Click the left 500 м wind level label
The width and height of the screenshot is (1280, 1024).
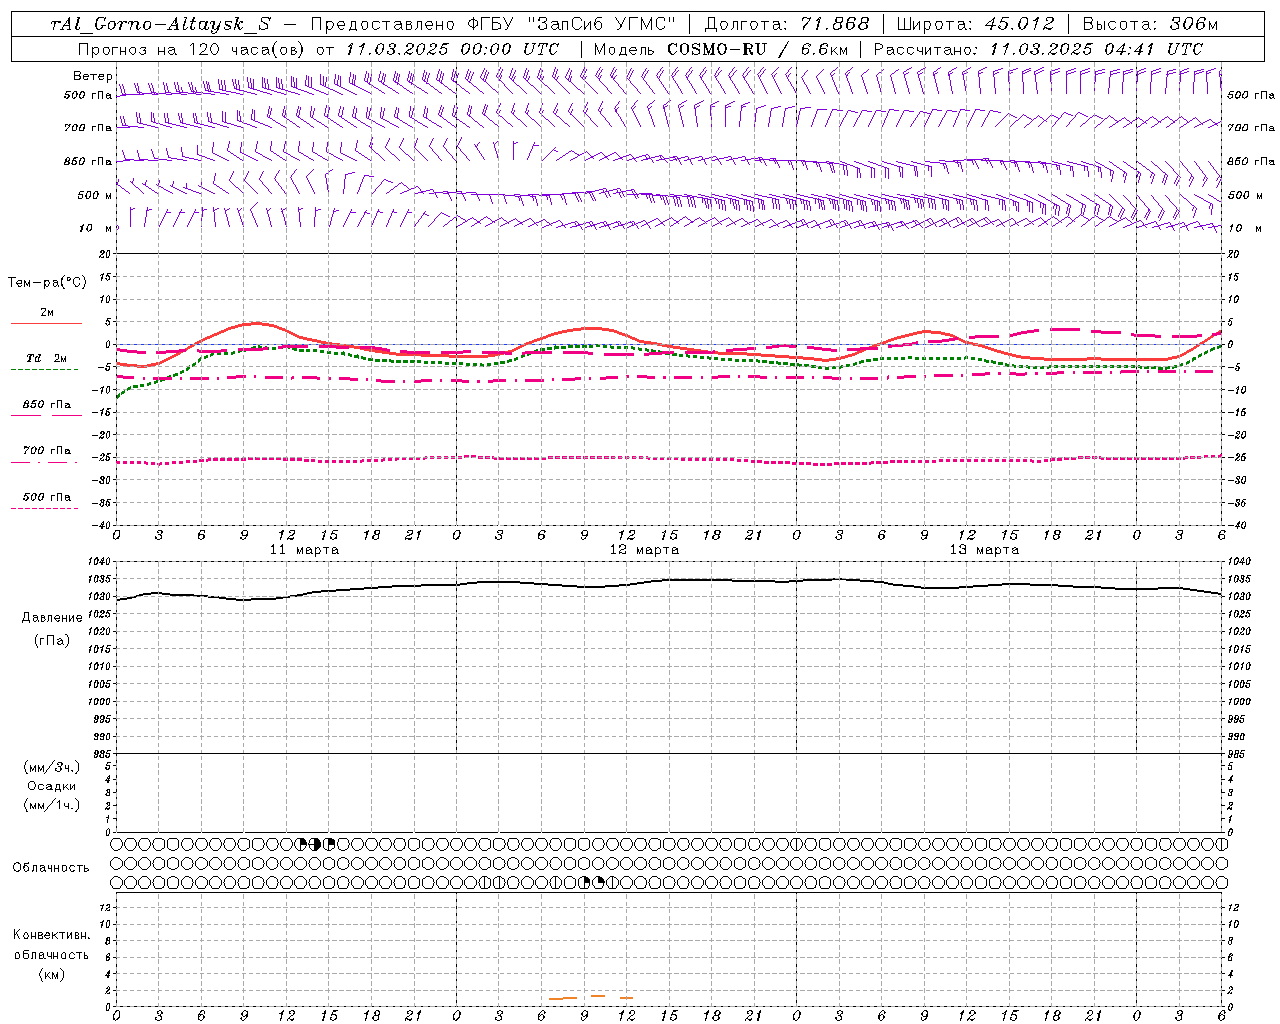pyautogui.click(x=95, y=195)
